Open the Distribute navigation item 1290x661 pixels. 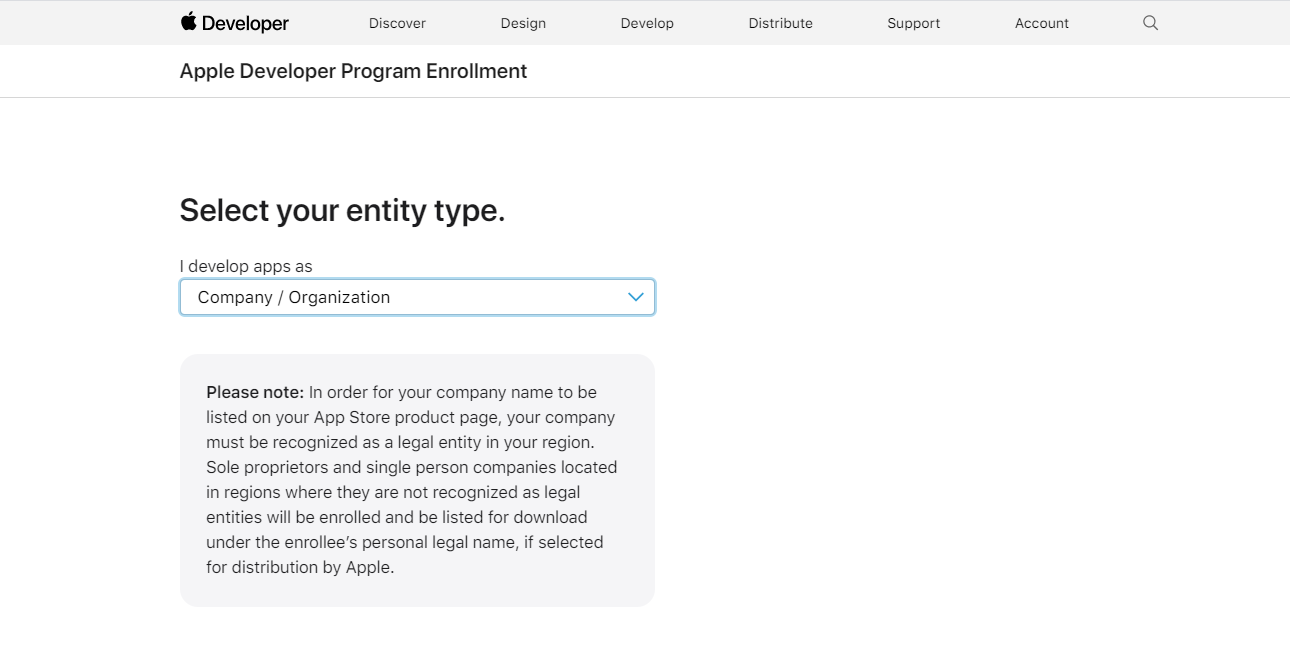[x=780, y=23]
